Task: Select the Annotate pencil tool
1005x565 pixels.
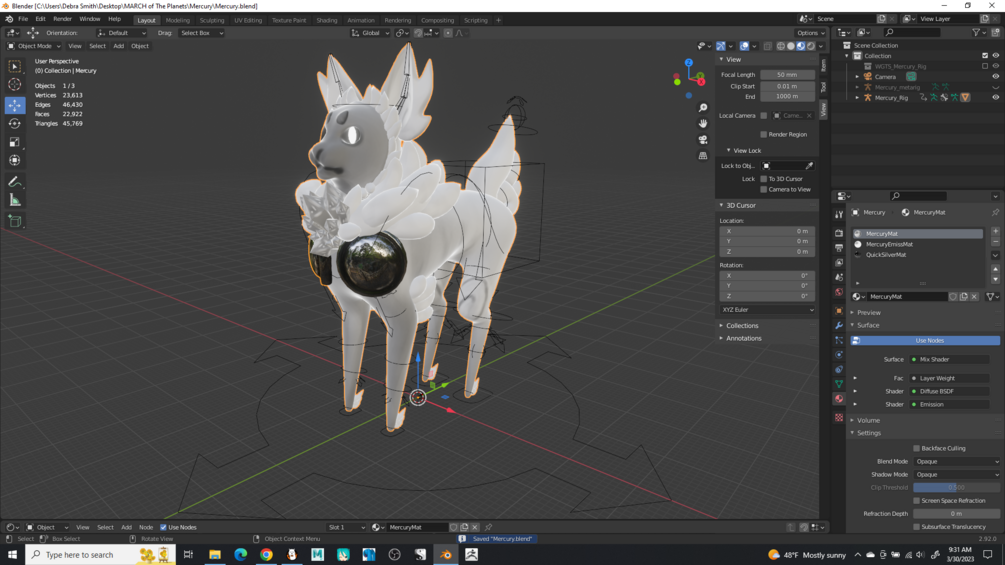Action: (x=15, y=183)
